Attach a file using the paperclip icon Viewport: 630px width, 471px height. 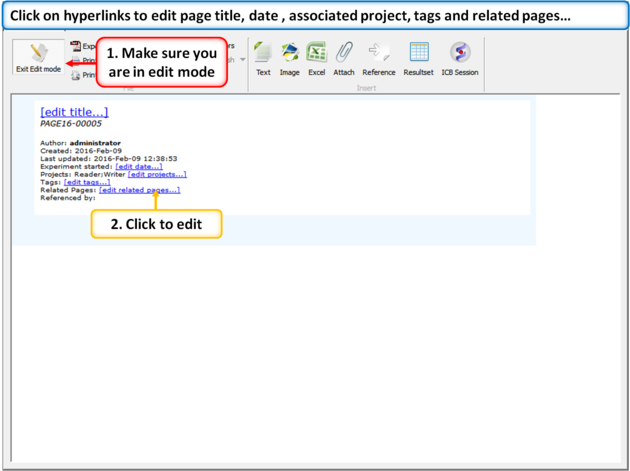point(344,59)
